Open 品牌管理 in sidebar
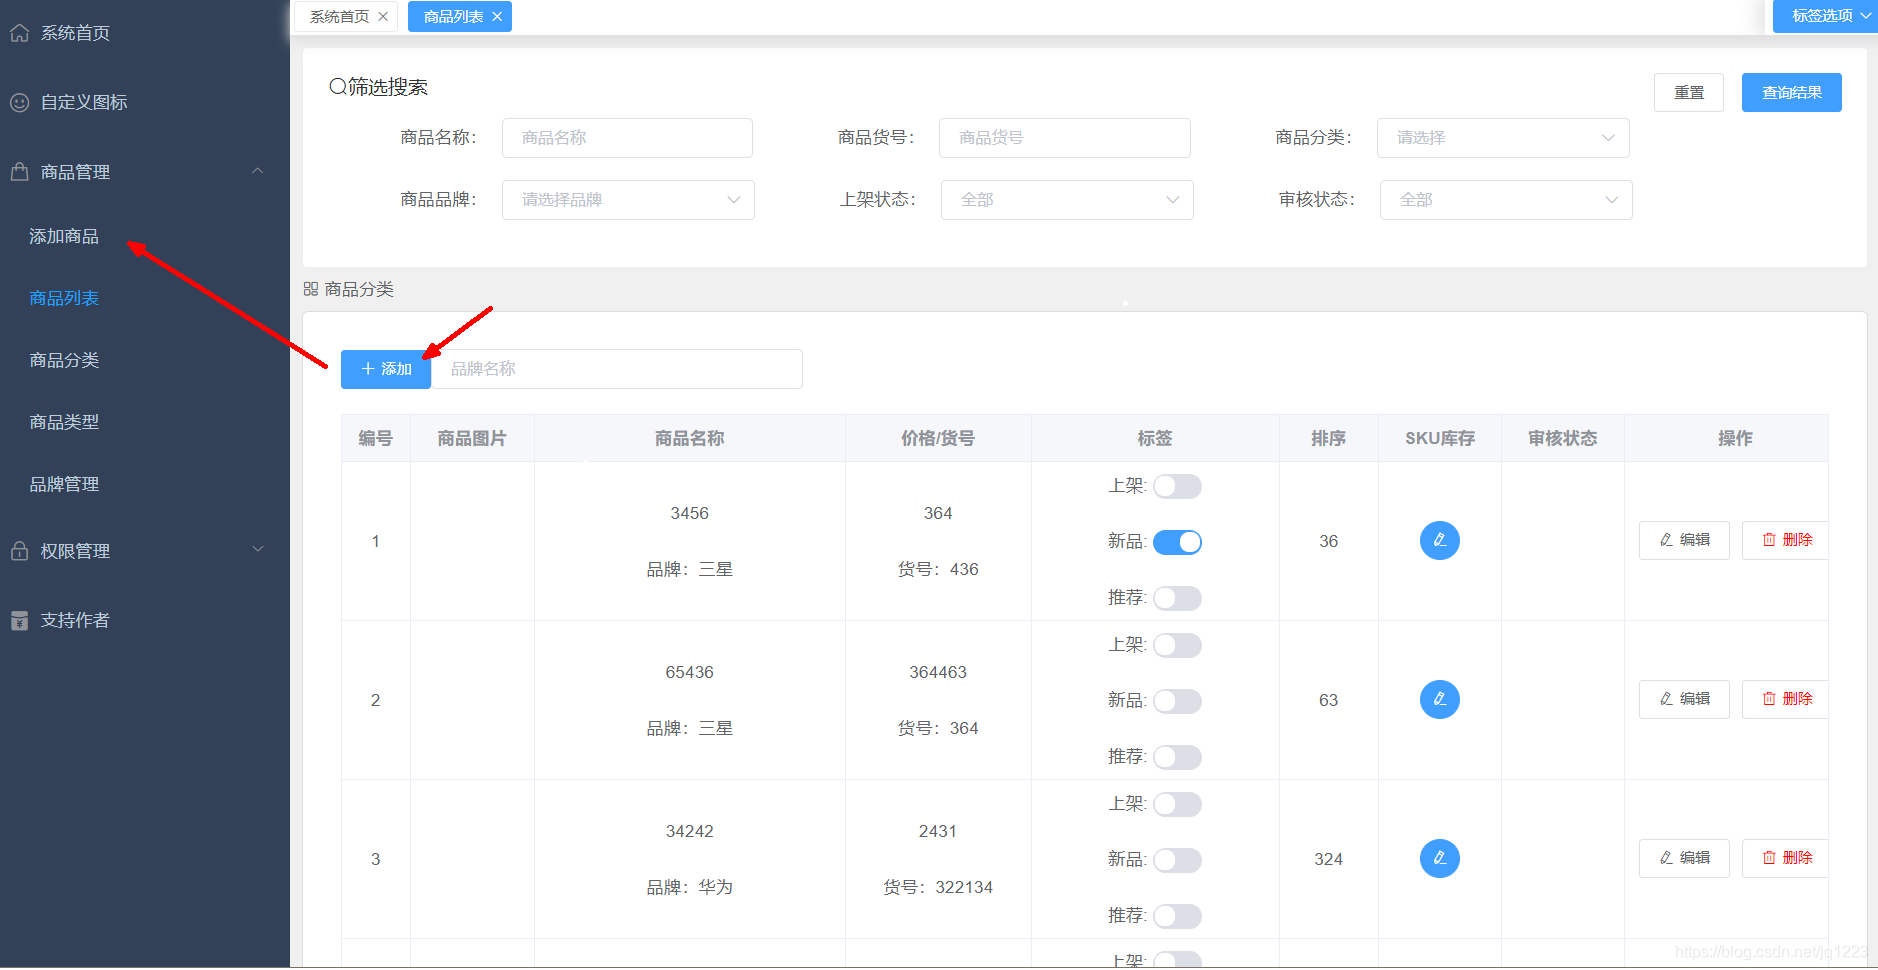 pos(64,485)
